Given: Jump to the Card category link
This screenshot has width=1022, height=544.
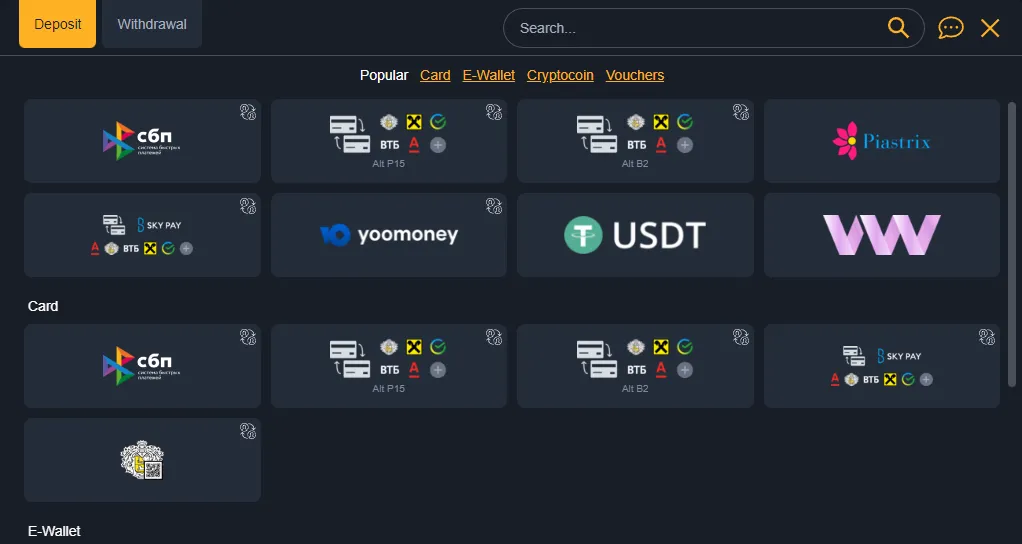Looking at the screenshot, I should point(435,76).
